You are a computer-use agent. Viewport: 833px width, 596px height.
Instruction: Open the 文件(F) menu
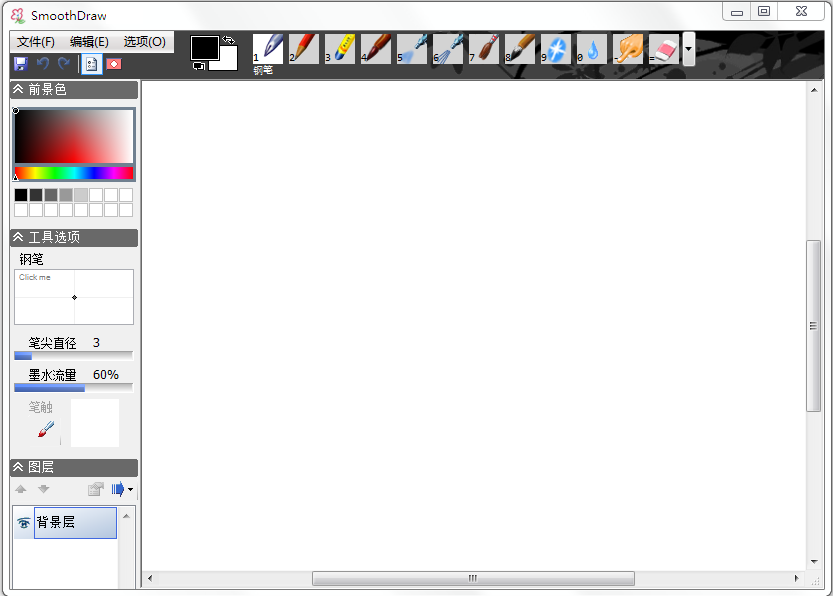36,41
